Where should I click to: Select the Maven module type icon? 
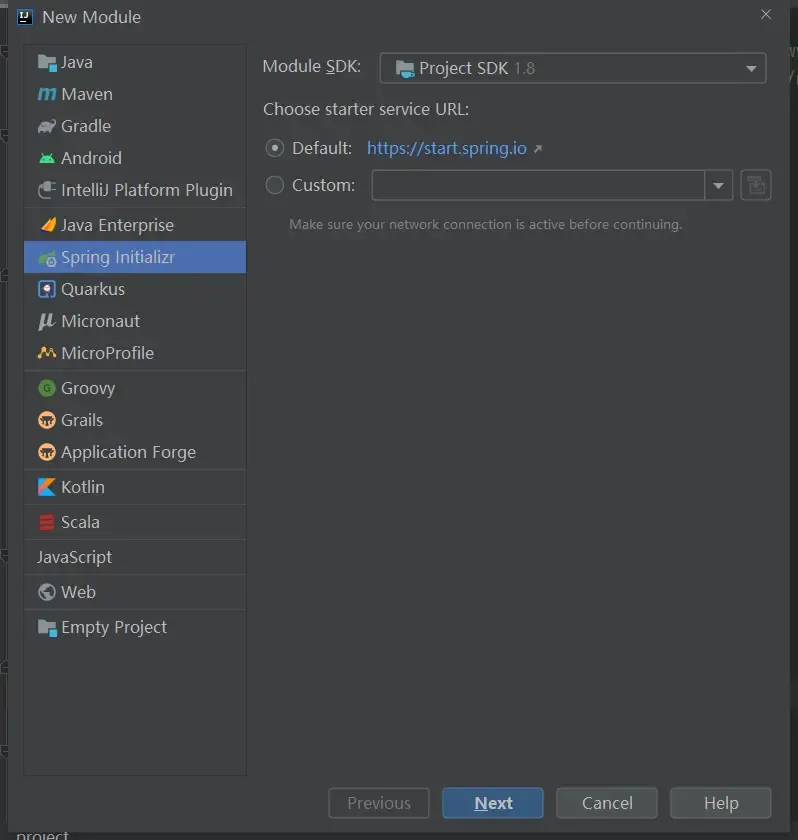pos(47,94)
